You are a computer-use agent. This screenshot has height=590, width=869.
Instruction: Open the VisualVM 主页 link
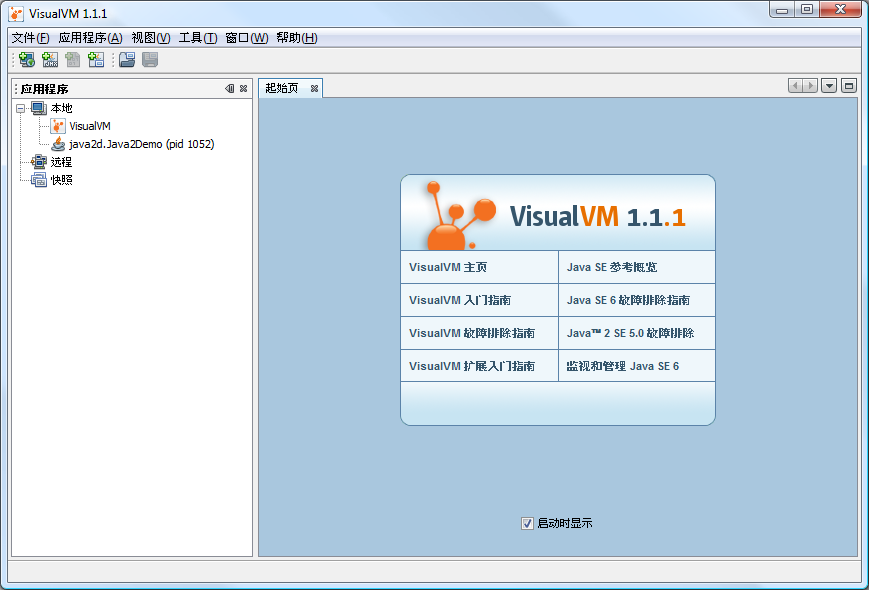(x=448, y=267)
